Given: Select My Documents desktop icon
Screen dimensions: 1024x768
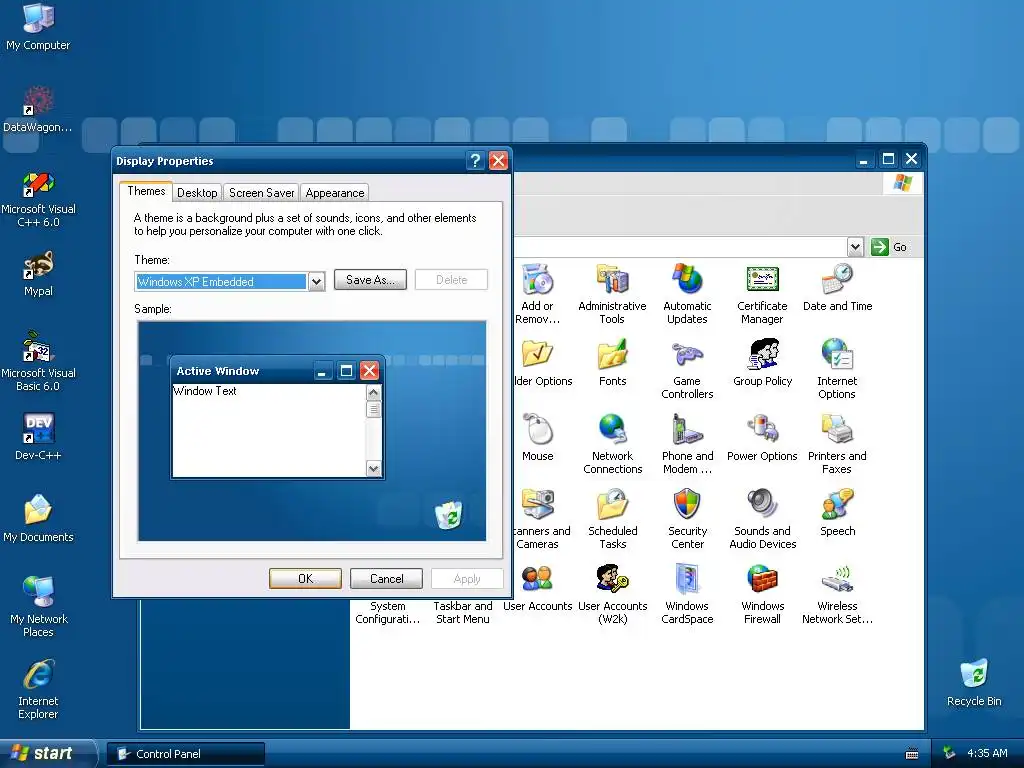Looking at the screenshot, I should point(38,511).
